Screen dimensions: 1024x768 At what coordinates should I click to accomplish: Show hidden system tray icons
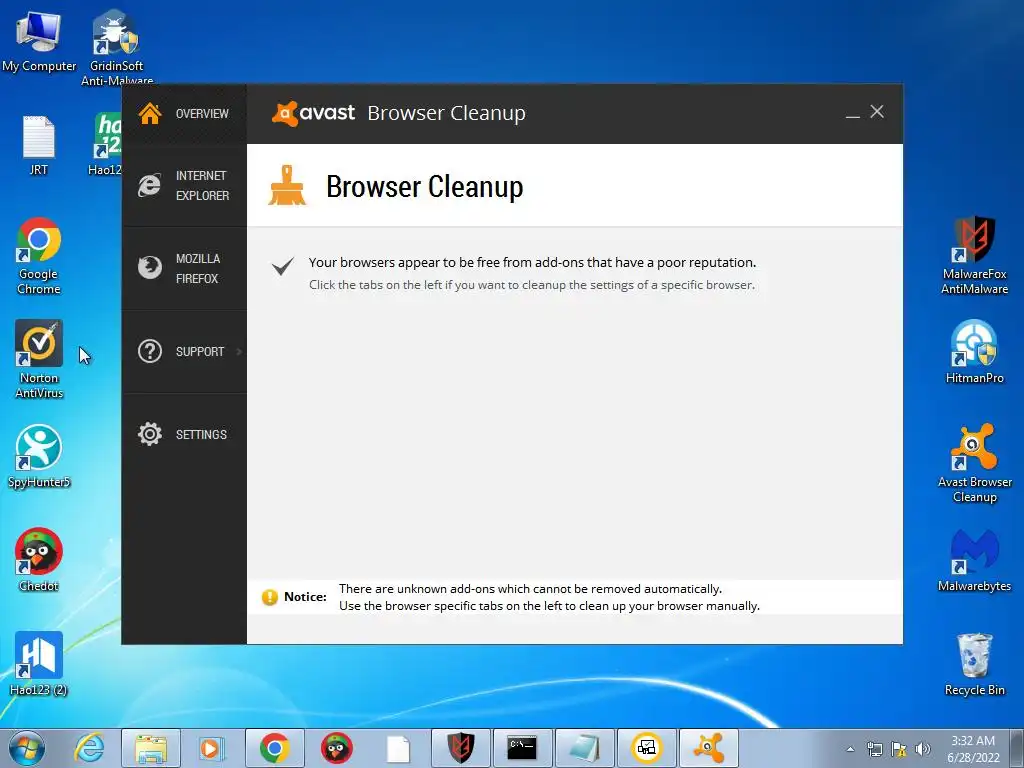pos(850,749)
